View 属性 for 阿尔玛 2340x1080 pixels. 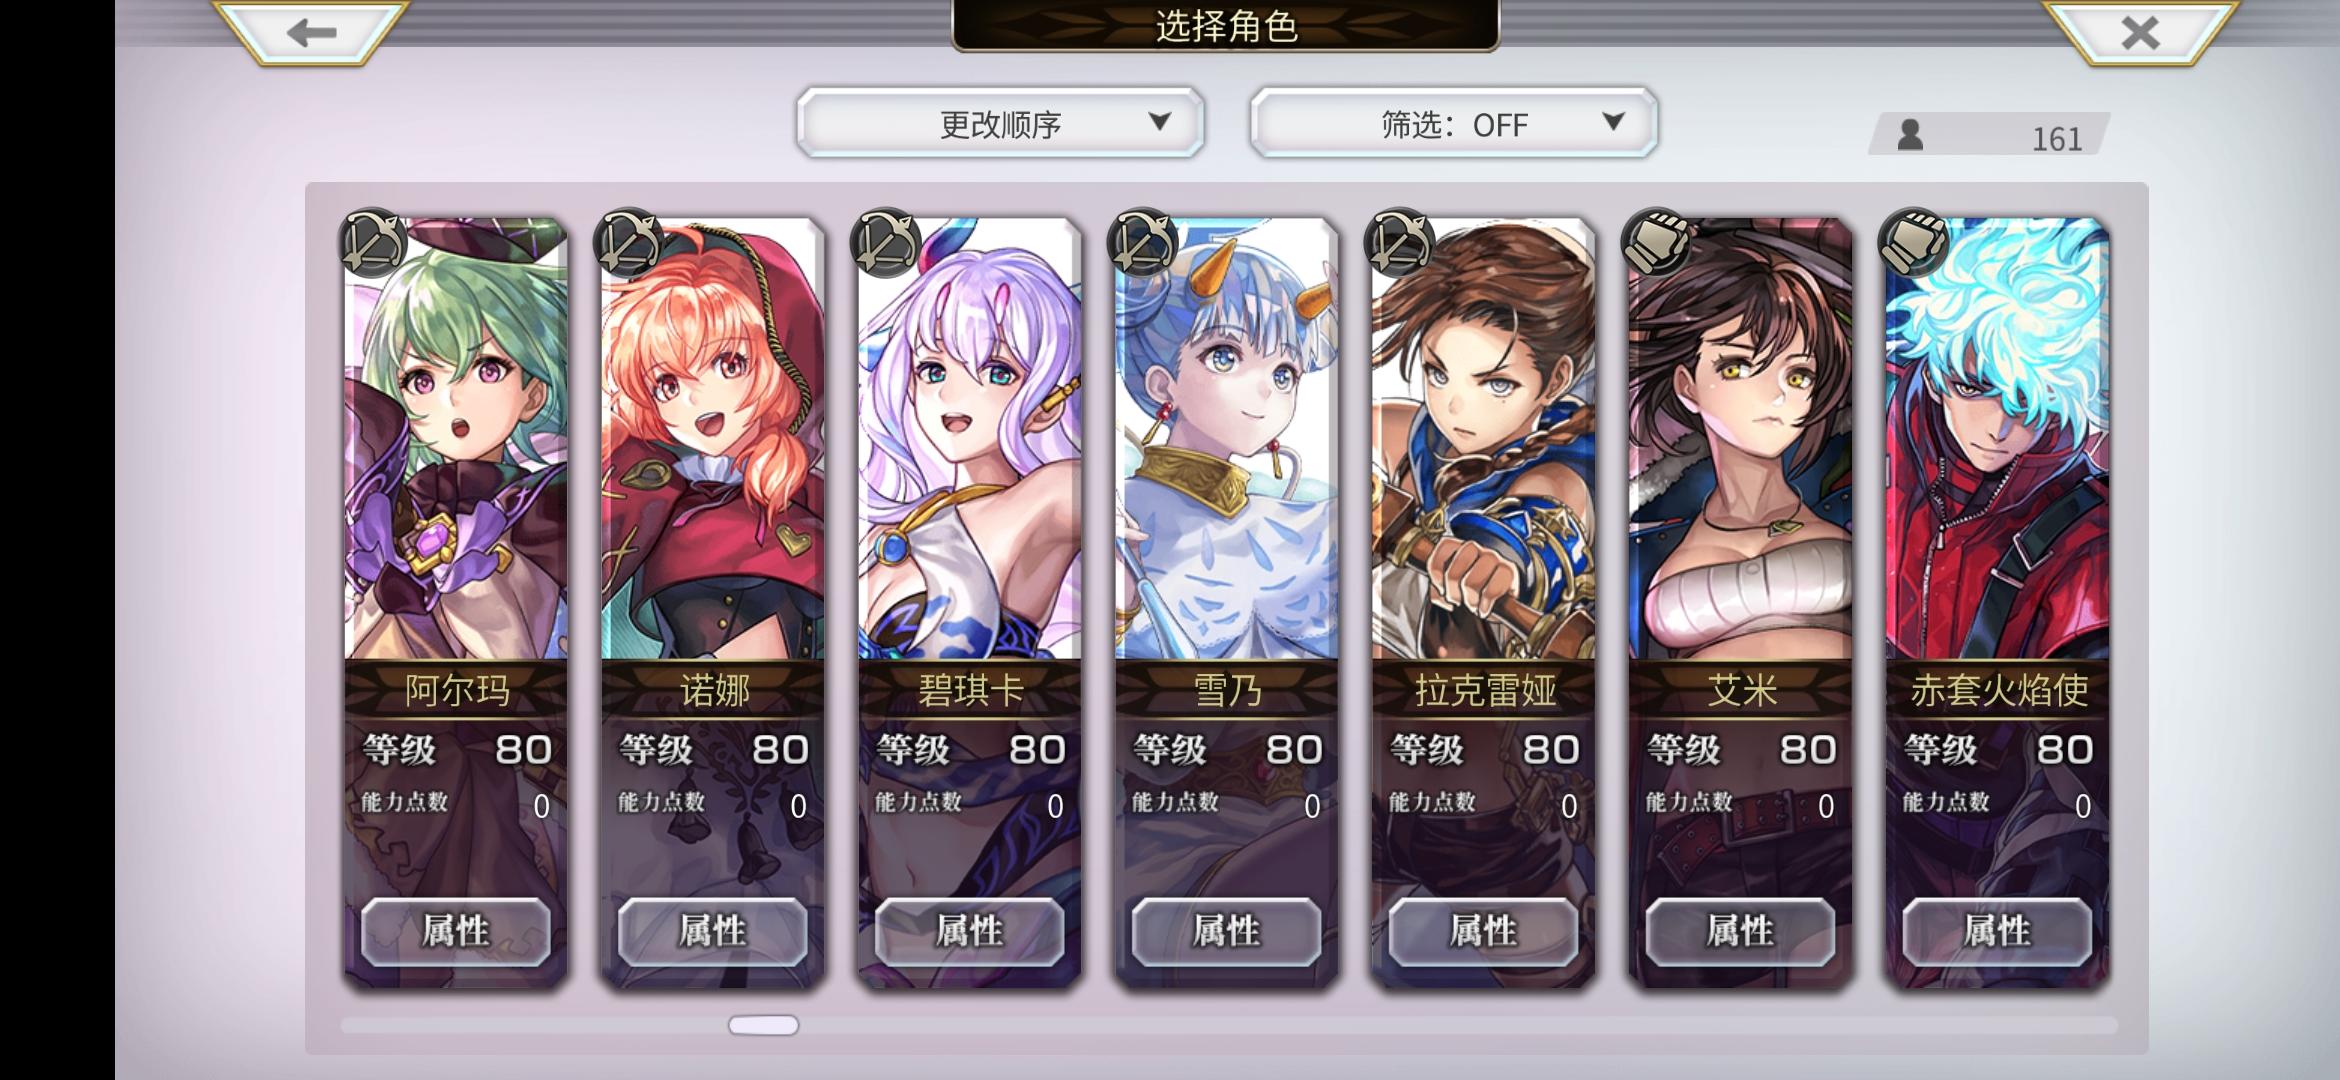tap(456, 931)
